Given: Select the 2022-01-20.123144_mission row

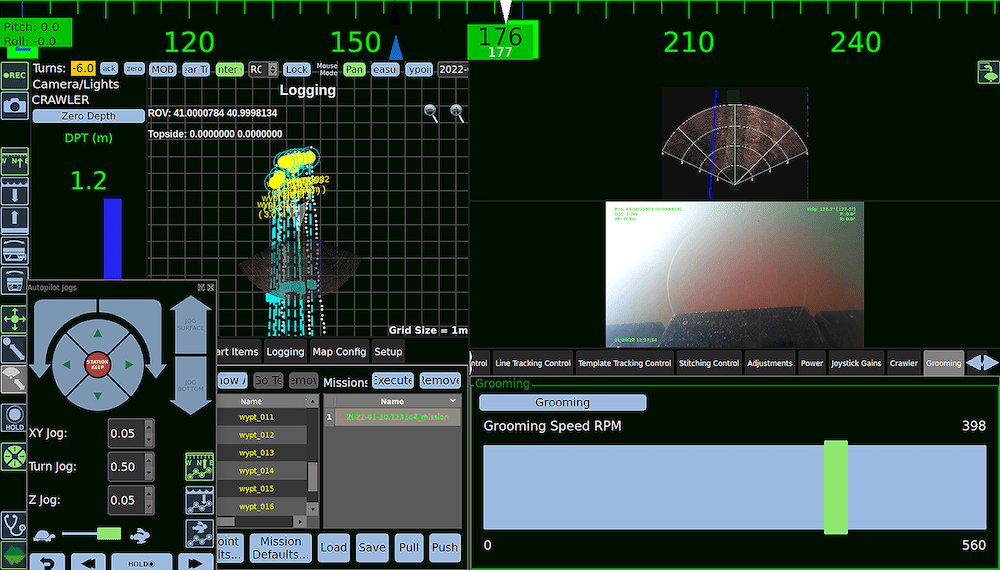Looking at the screenshot, I should tap(397, 417).
